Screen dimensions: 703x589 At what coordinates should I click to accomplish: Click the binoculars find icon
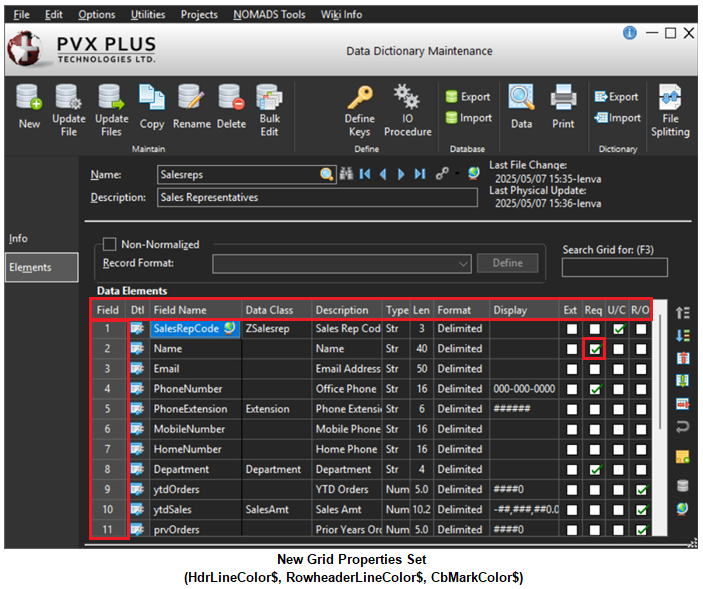pos(346,174)
